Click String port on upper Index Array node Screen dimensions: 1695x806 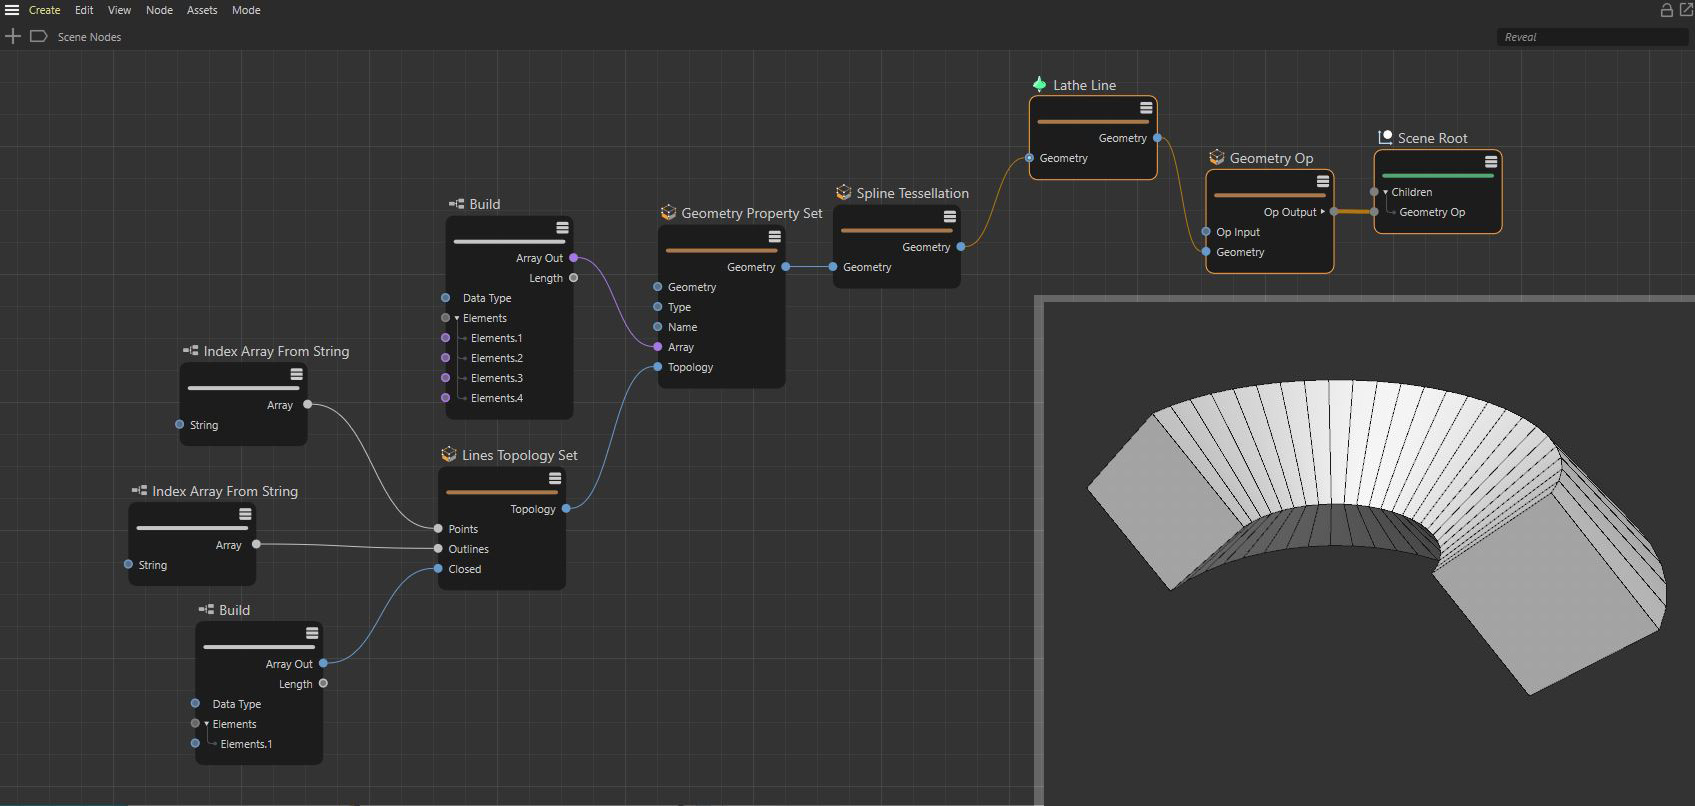pyautogui.click(x=180, y=425)
